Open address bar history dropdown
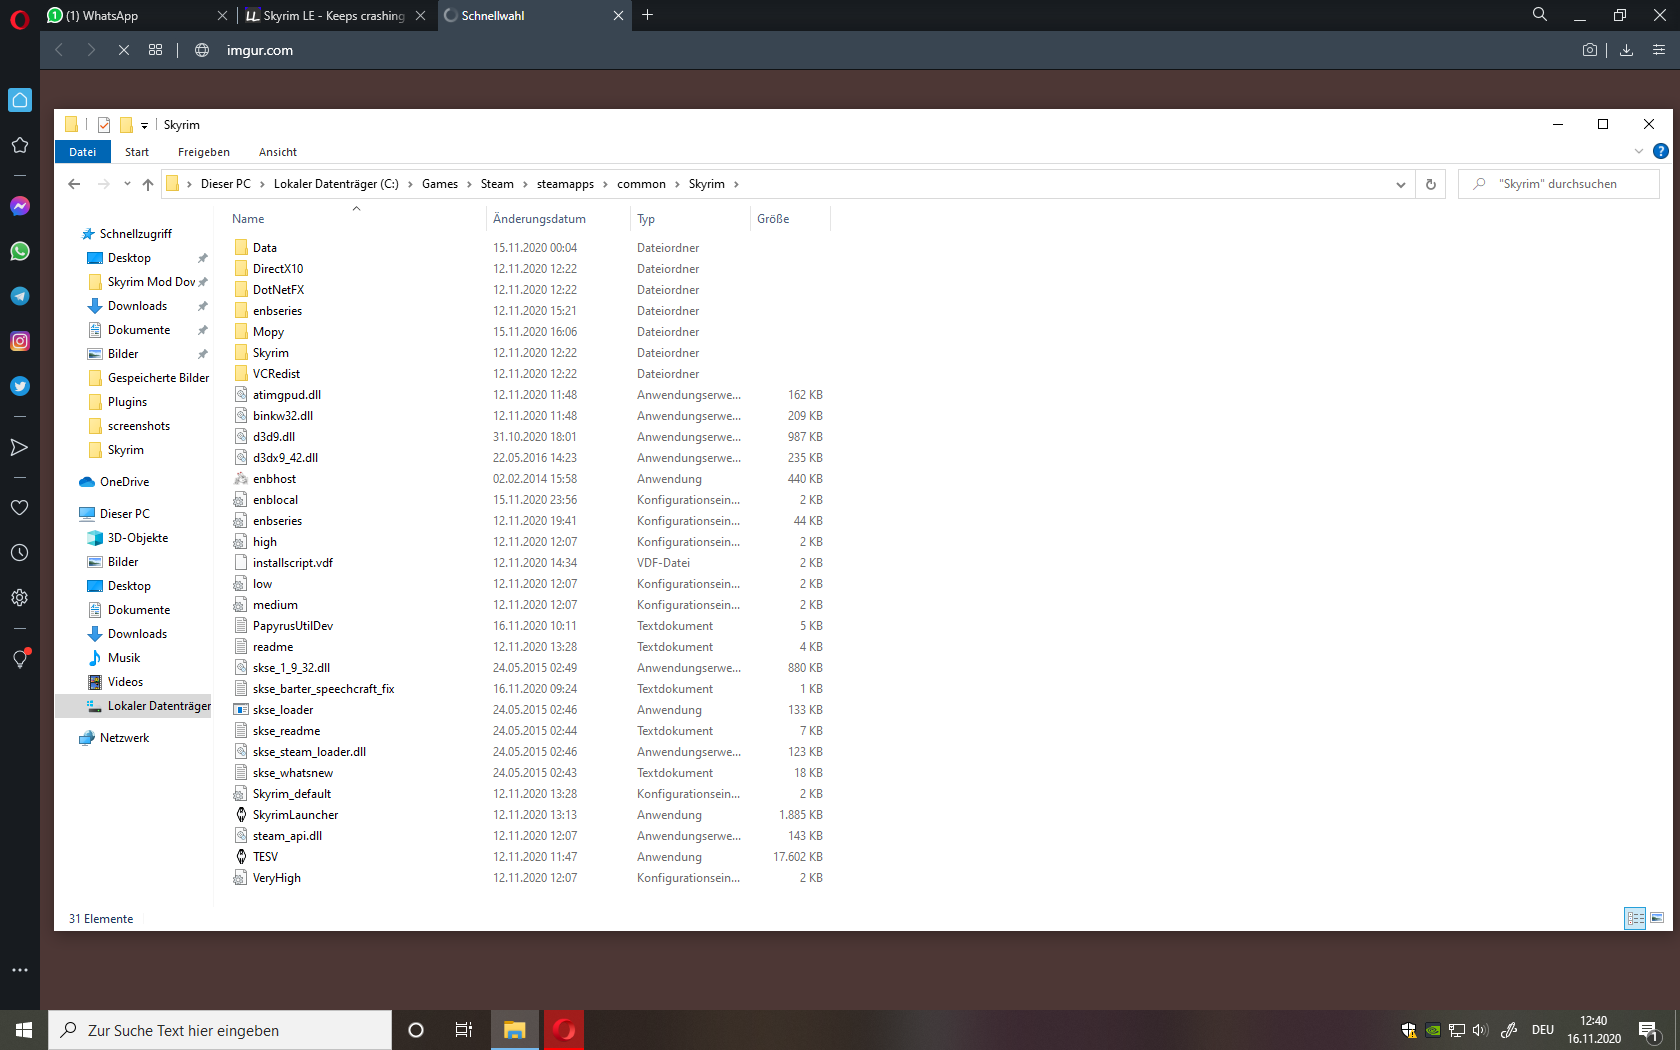The width and height of the screenshot is (1680, 1050). point(1401,184)
